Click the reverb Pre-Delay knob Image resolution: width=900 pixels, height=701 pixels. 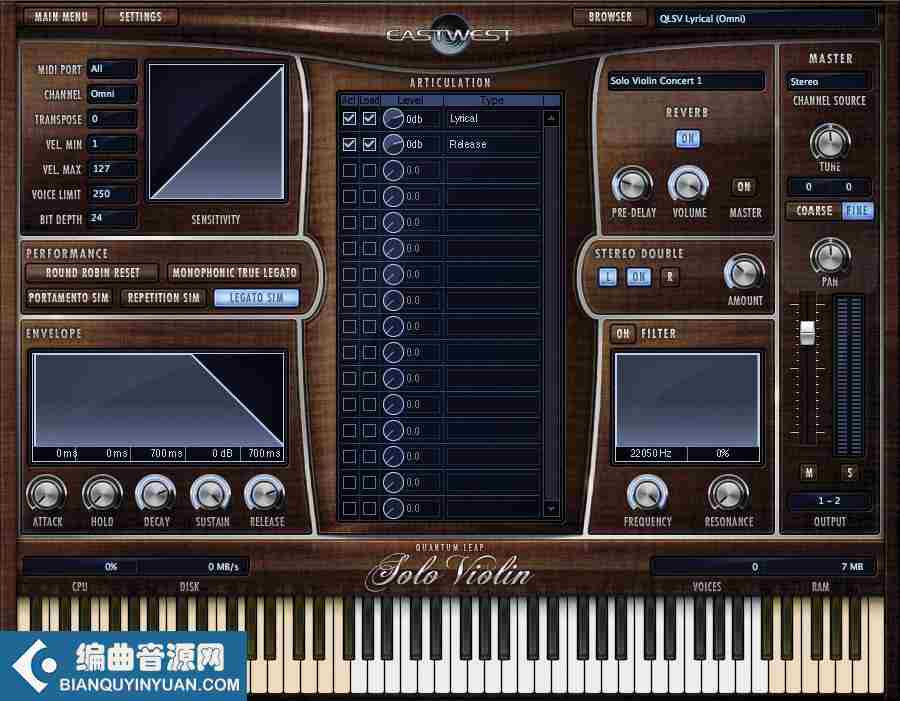(x=633, y=186)
